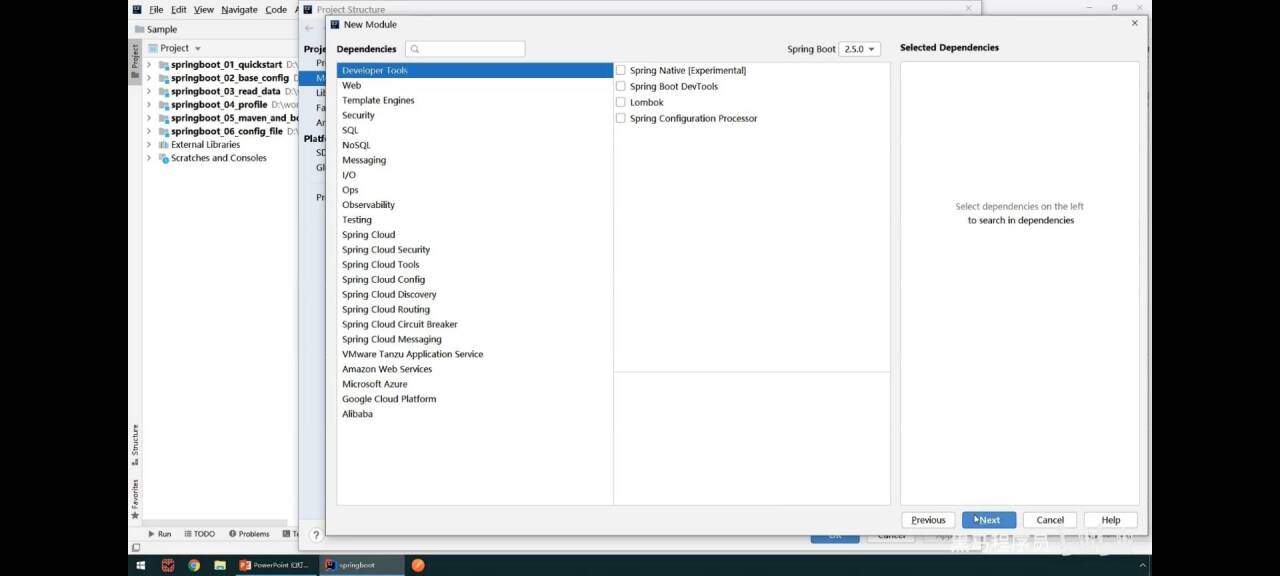Tick the Lombok dependency checkbox
The image size is (1280, 576).
pyautogui.click(x=621, y=102)
